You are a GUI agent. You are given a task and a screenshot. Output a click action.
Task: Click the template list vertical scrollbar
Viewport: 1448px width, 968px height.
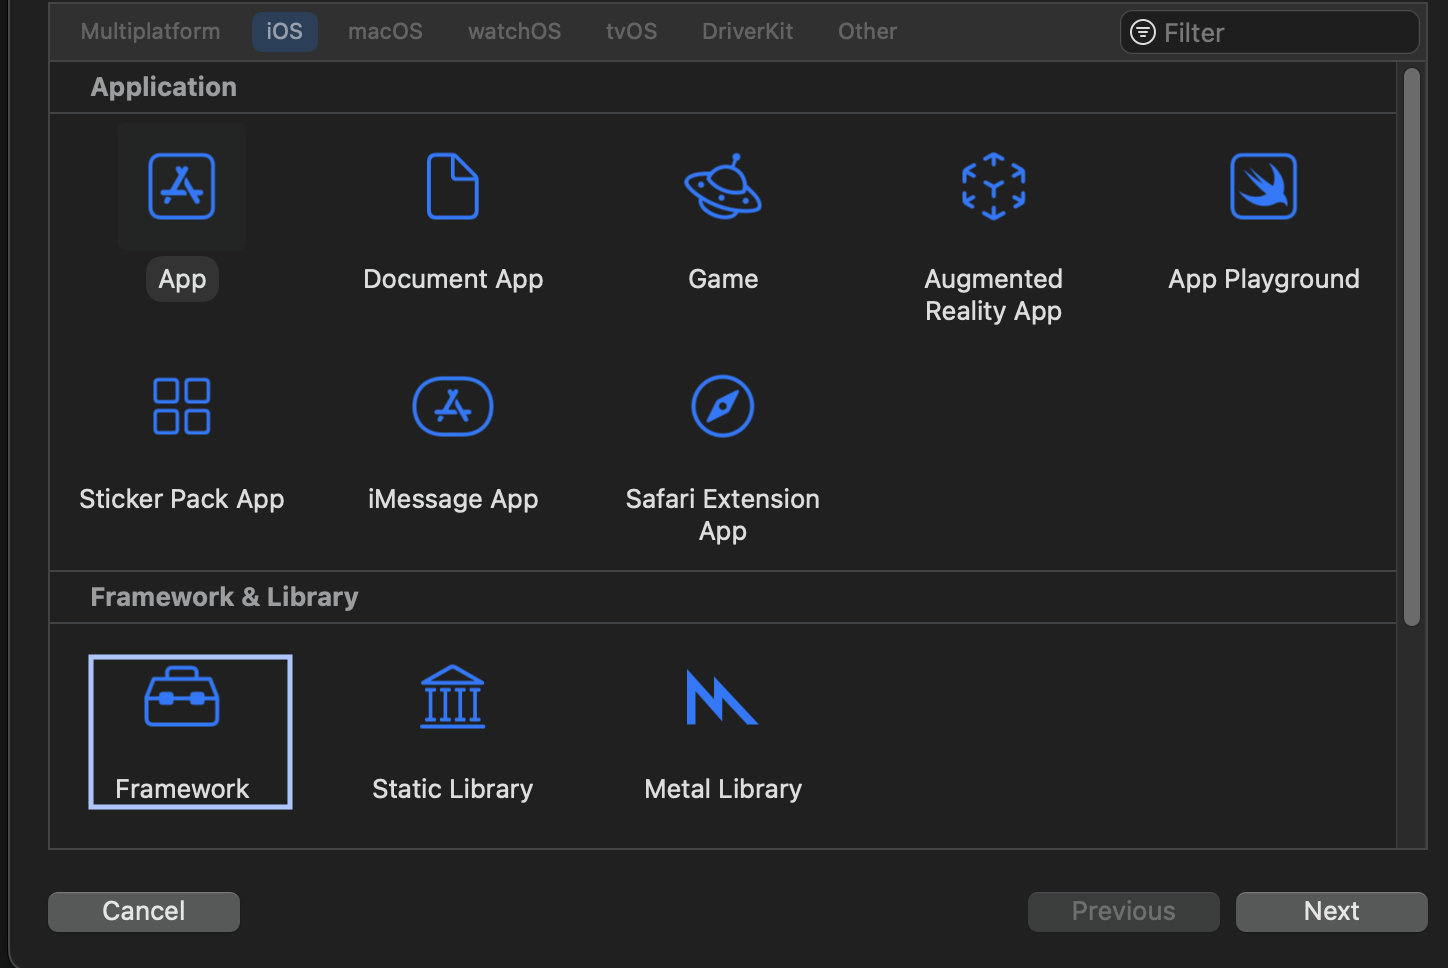coord(1412,347)
